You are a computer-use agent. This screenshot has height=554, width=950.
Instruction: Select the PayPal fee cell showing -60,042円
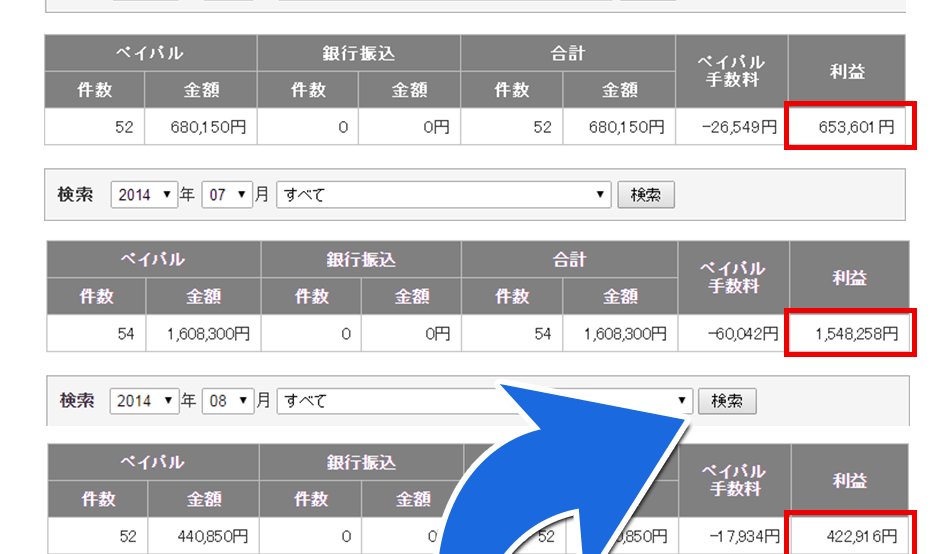coord(733,334)
